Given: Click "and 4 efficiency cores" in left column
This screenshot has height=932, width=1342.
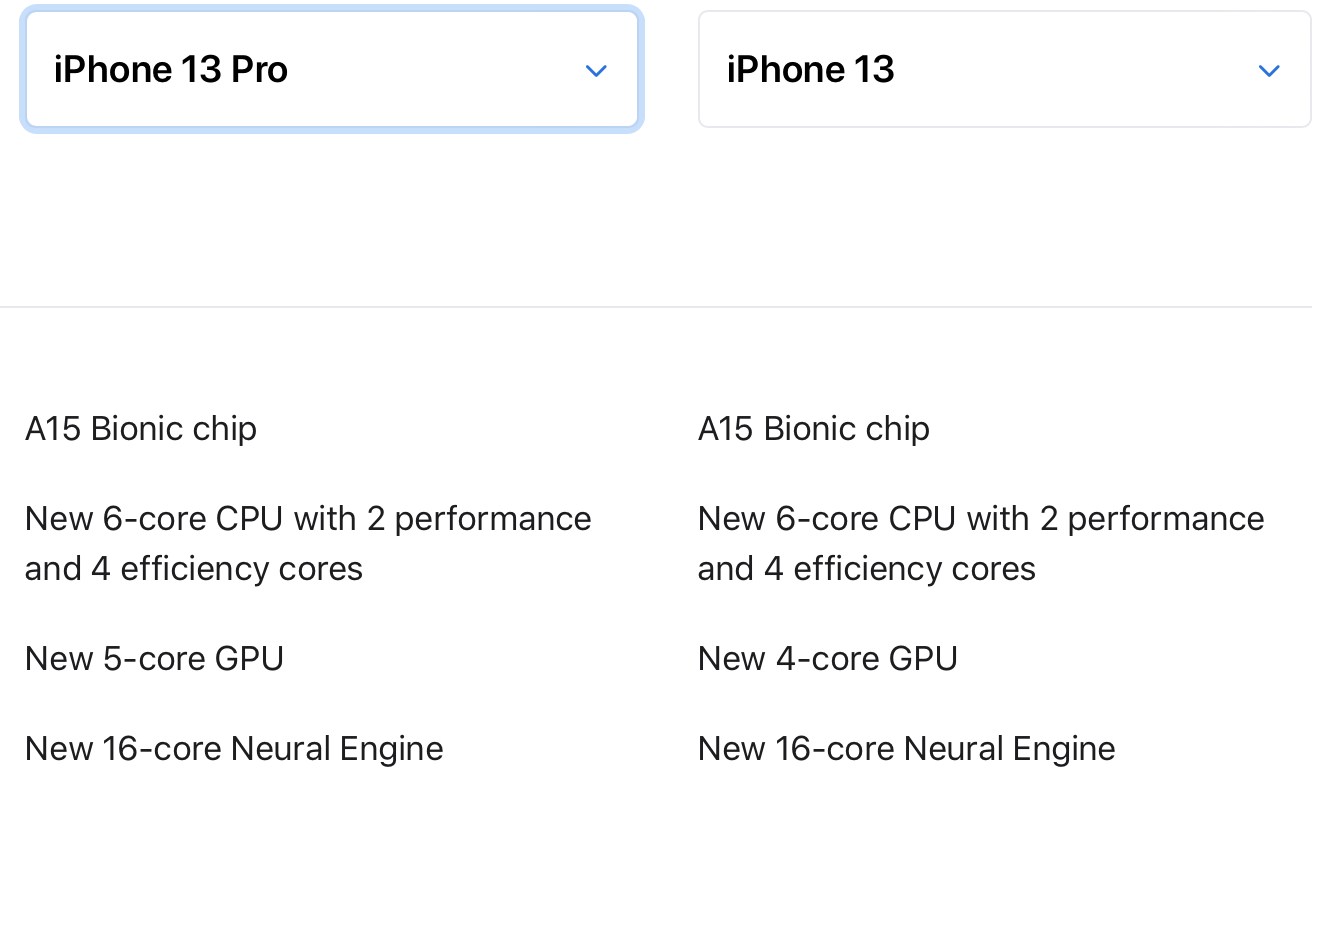Looking at the screenshot, I should tap(194, 569).
